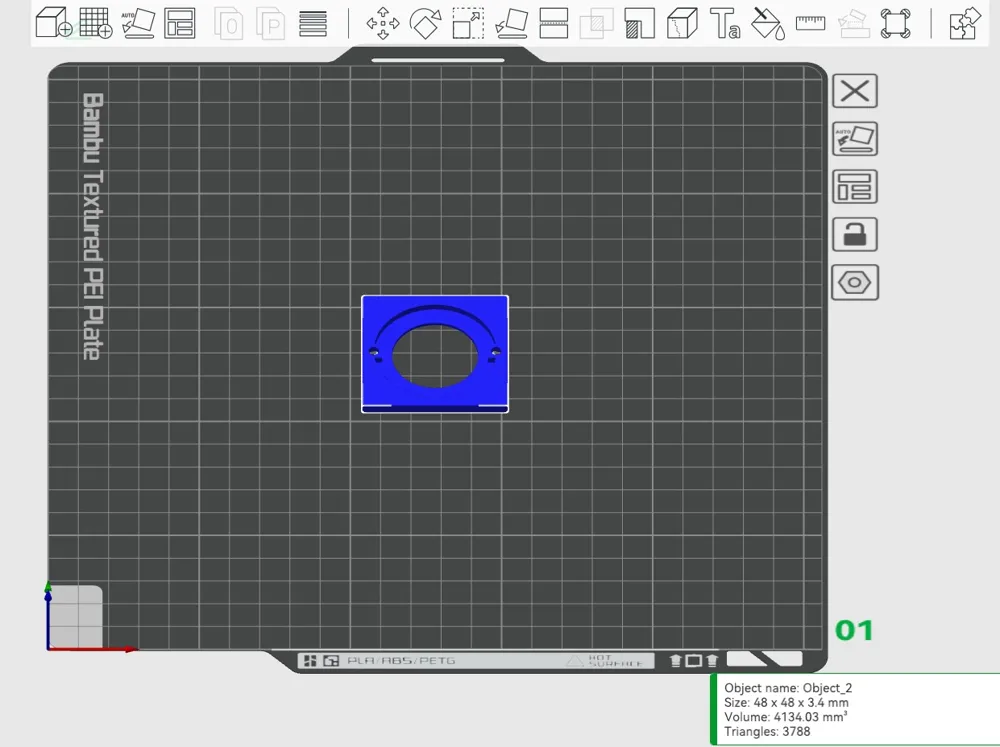The height and width of the screenshot is (747, 1000).
Task: Select the Rotate tool
Action: 425,23
